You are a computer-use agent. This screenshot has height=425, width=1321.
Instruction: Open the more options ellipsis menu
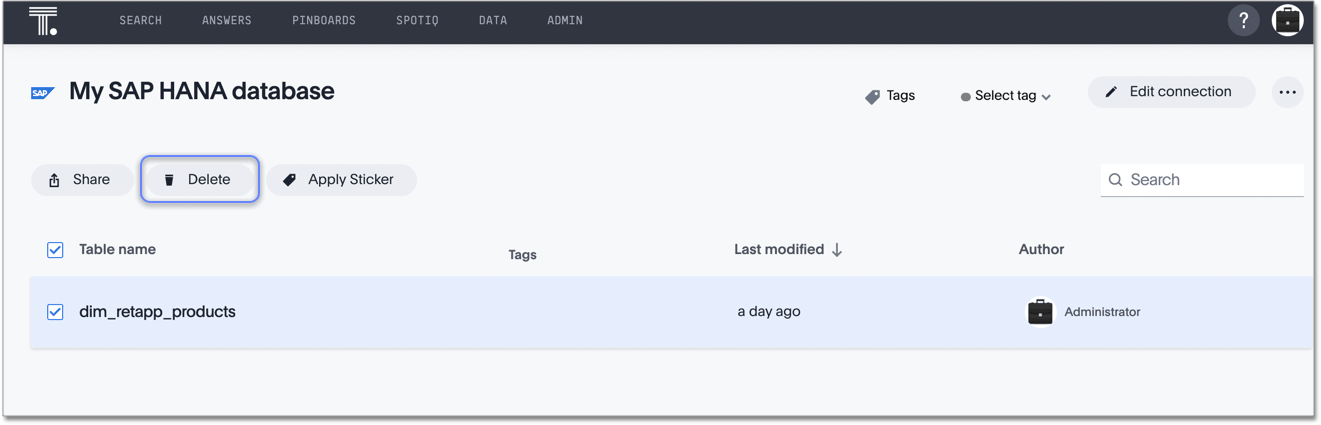click(1287, 93)
